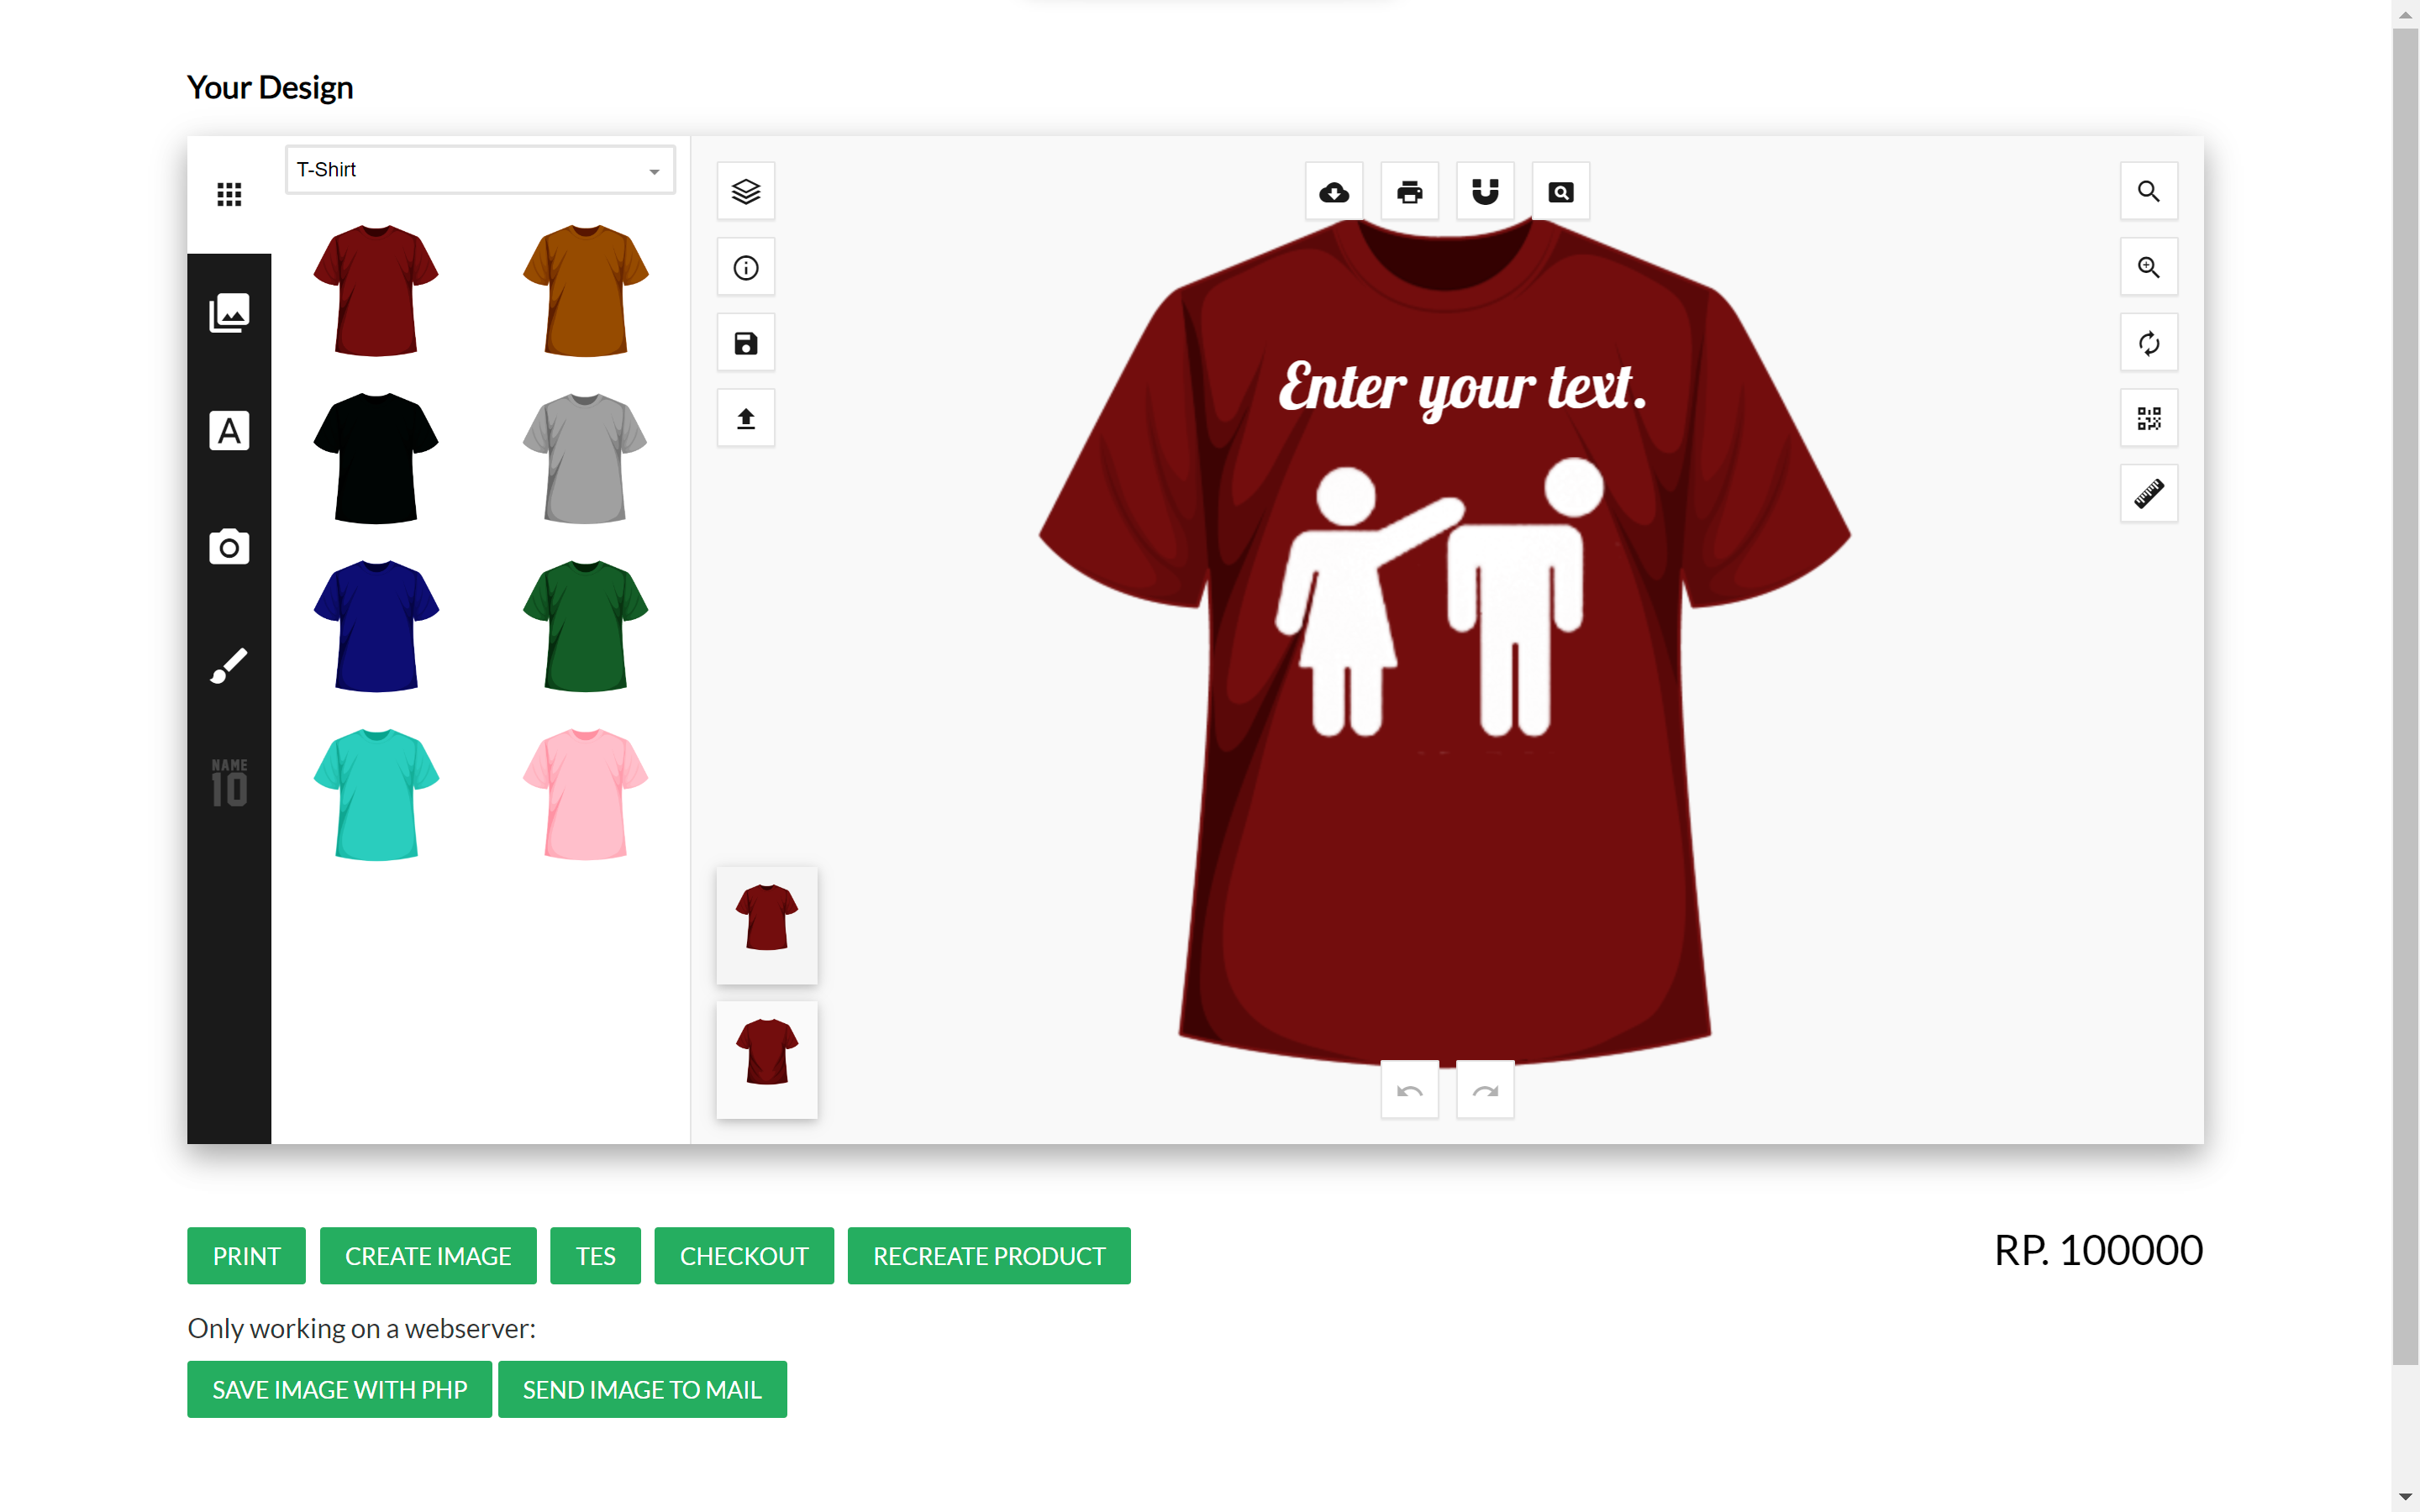Click the printer icon above the shirt
Image resolution: width=2420 pixels, height=1512 pixels.
coord(1409,191)
